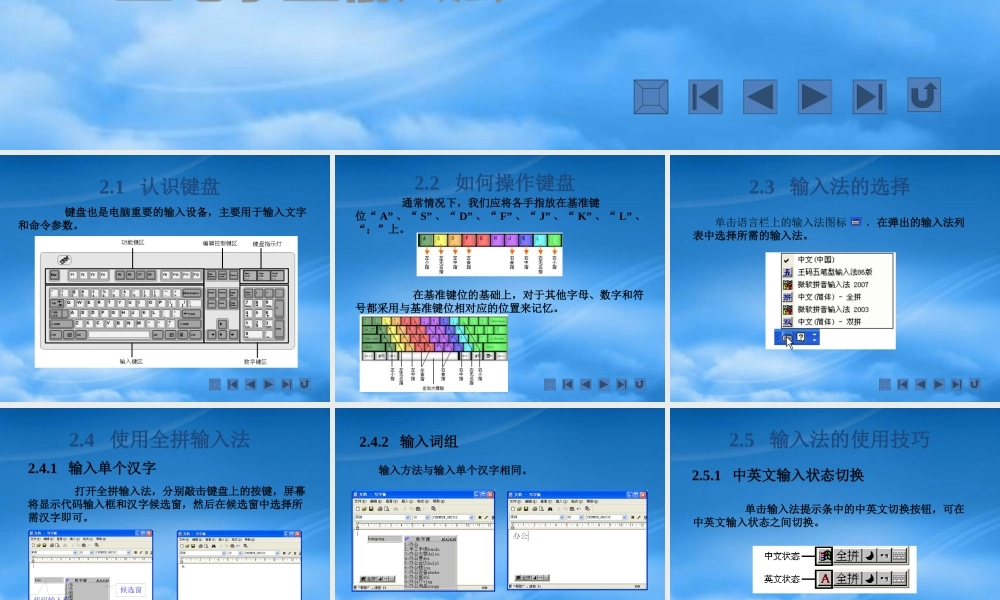Click return U-turn icon on slide 2.1
The image size is (1000, 600).
305,384
